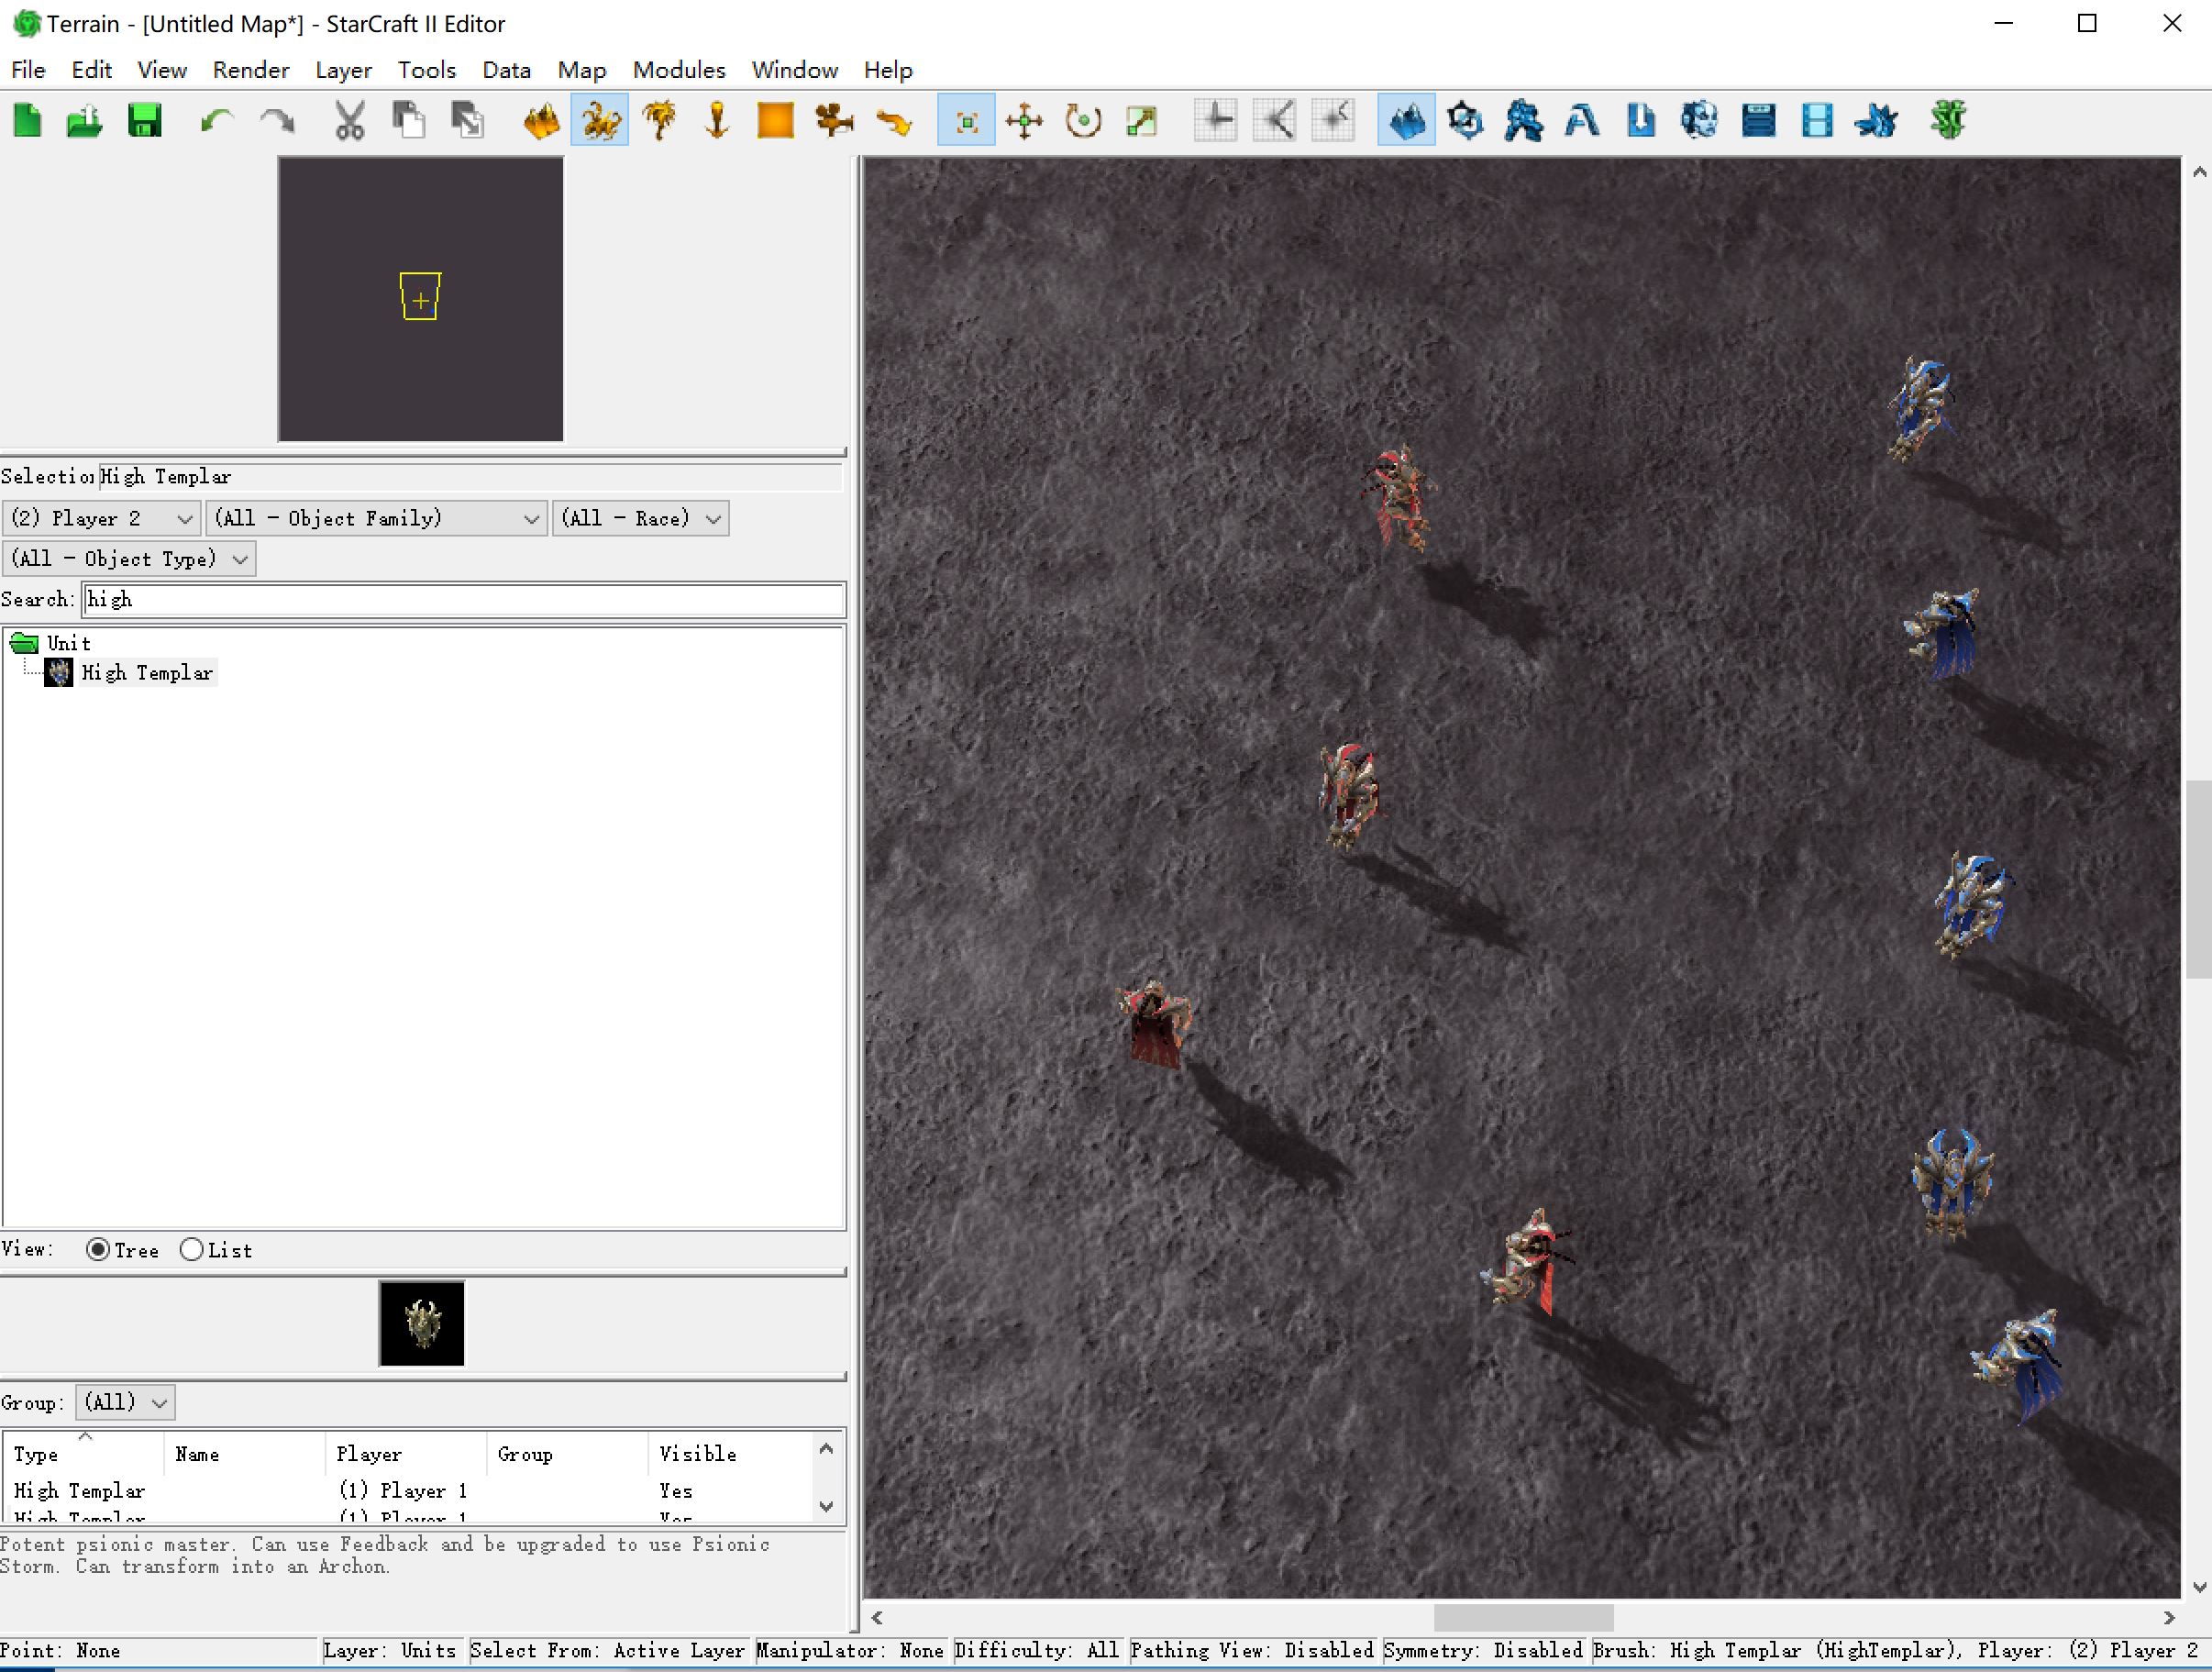Open the Help menu

coord(888,70)
